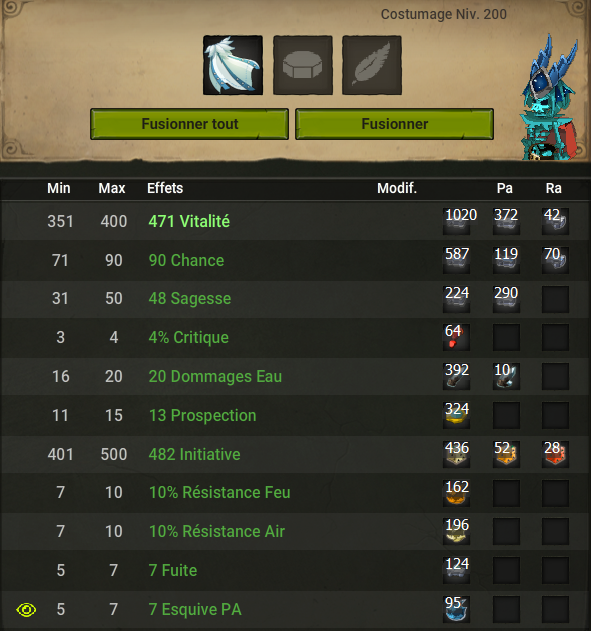The image size is (591, 631).
Task: Click the Fusionner tout button
Action: [x=189, y=124]
